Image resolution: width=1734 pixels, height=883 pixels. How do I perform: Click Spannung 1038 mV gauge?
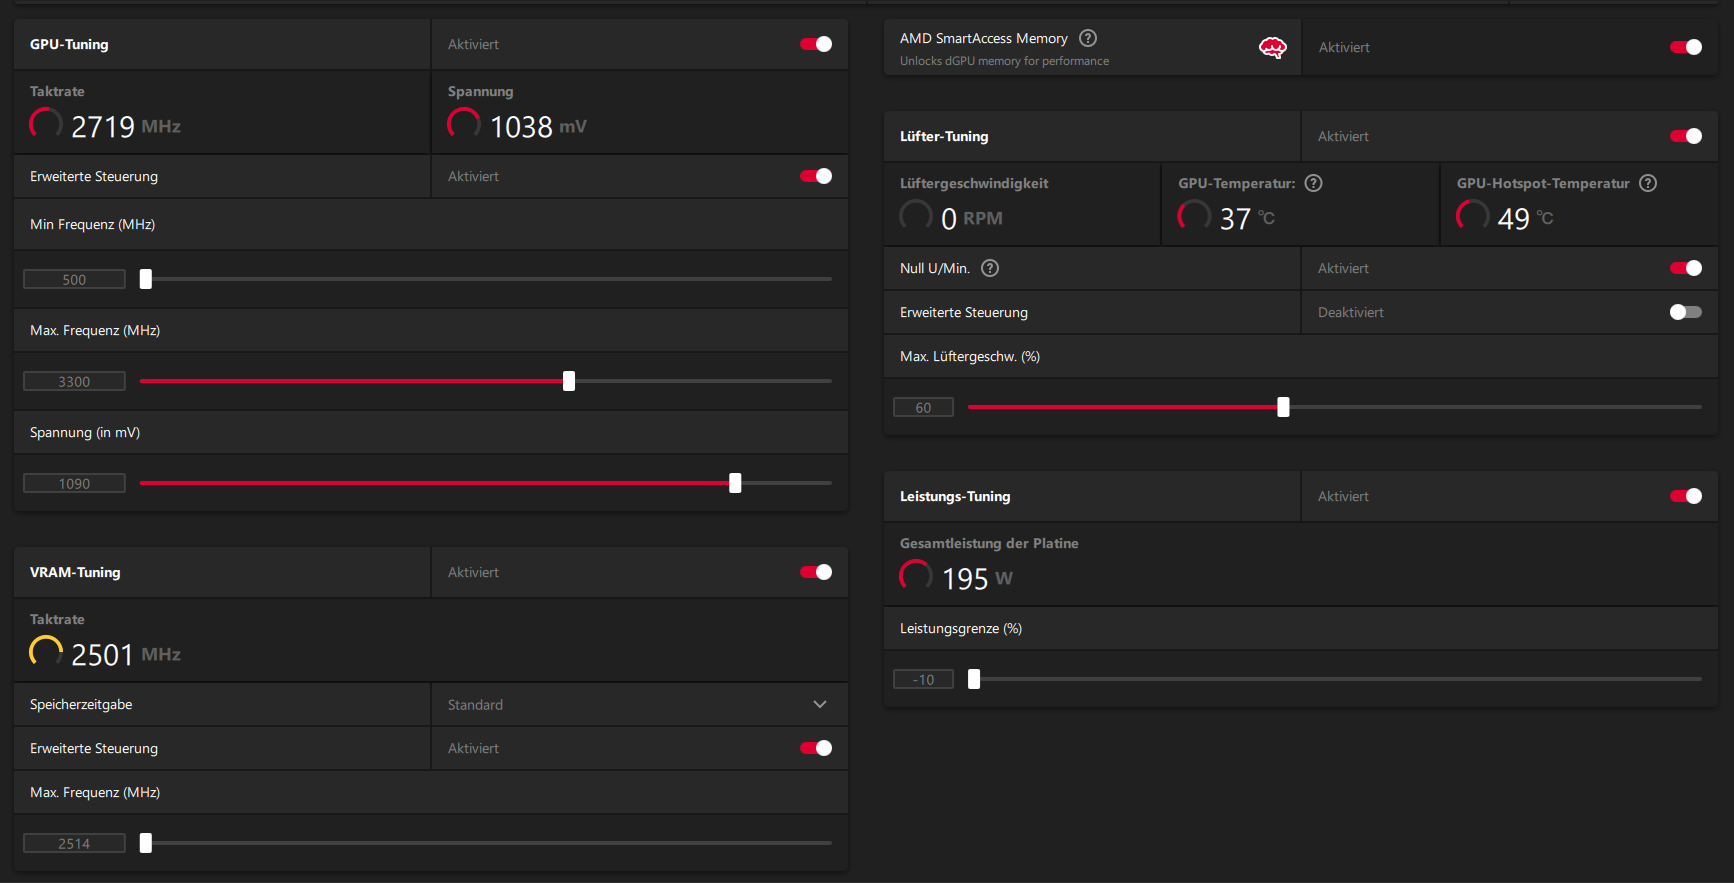pos(464,124)
